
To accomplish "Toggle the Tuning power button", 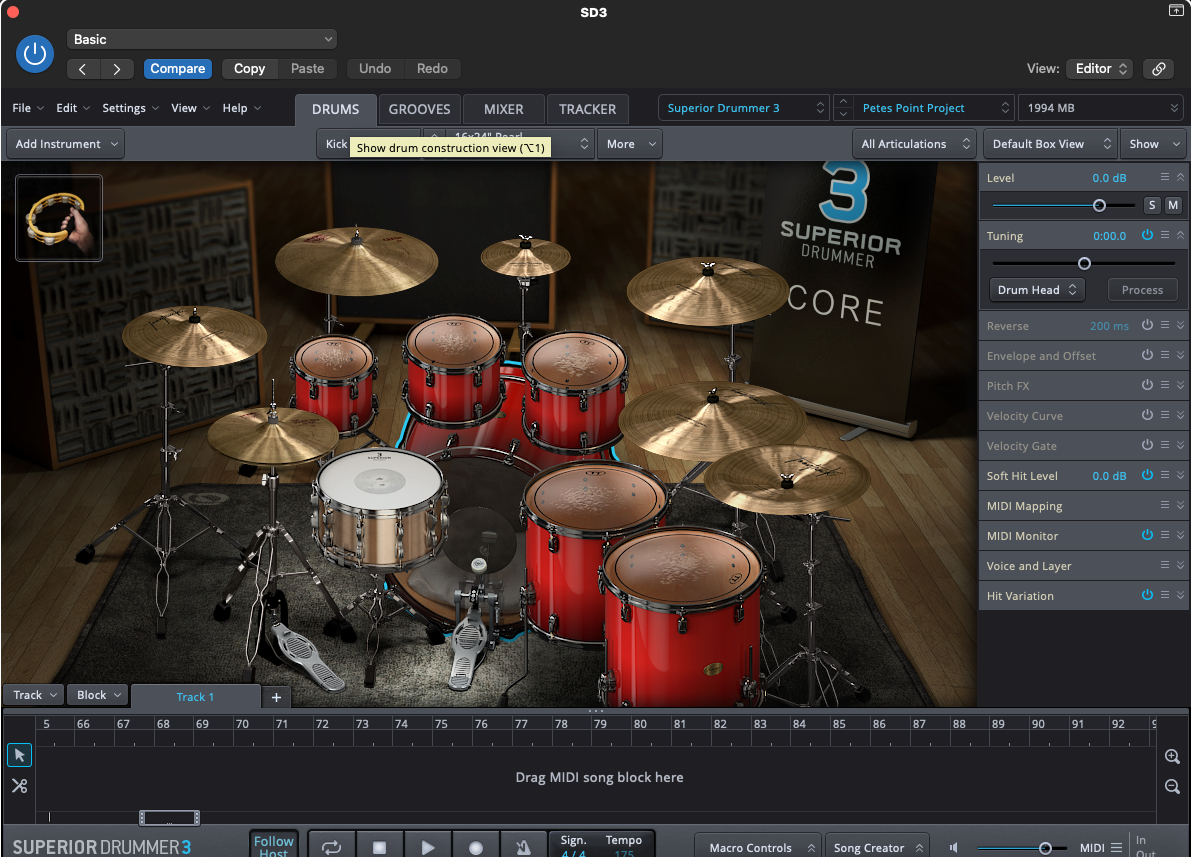I will 1147,236.
